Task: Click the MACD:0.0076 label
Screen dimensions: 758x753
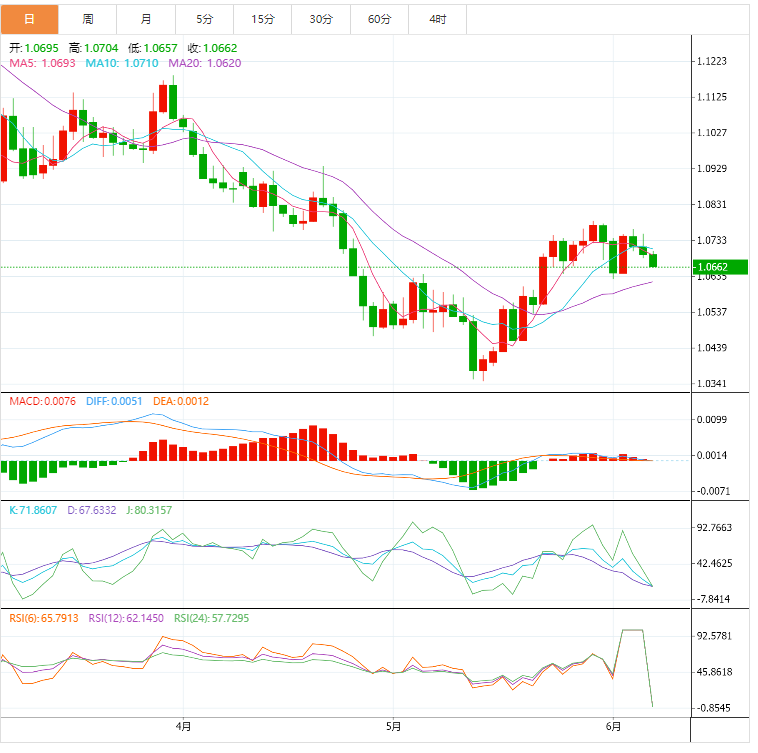Action: pyautogui.click(x=43, y=402)
